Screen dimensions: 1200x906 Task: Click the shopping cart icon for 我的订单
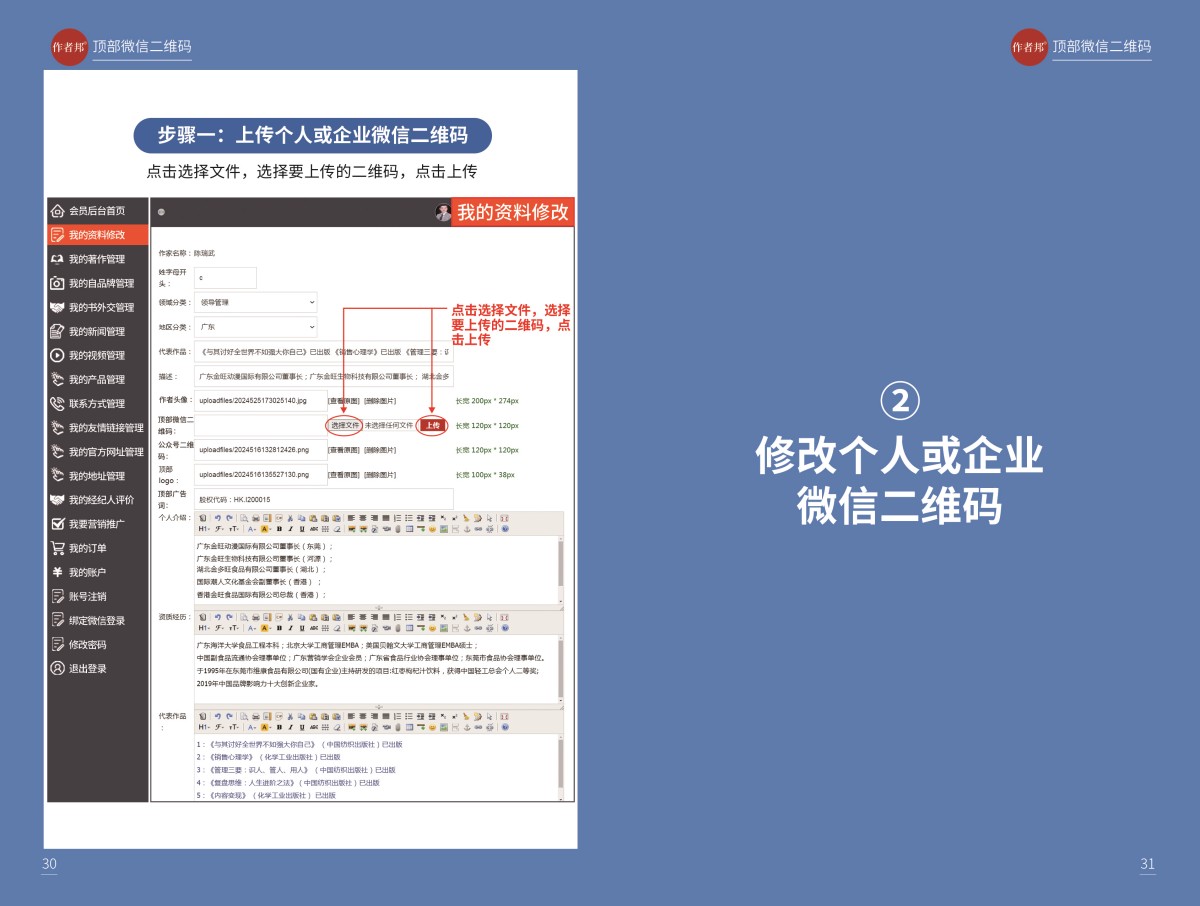[58, 548]
